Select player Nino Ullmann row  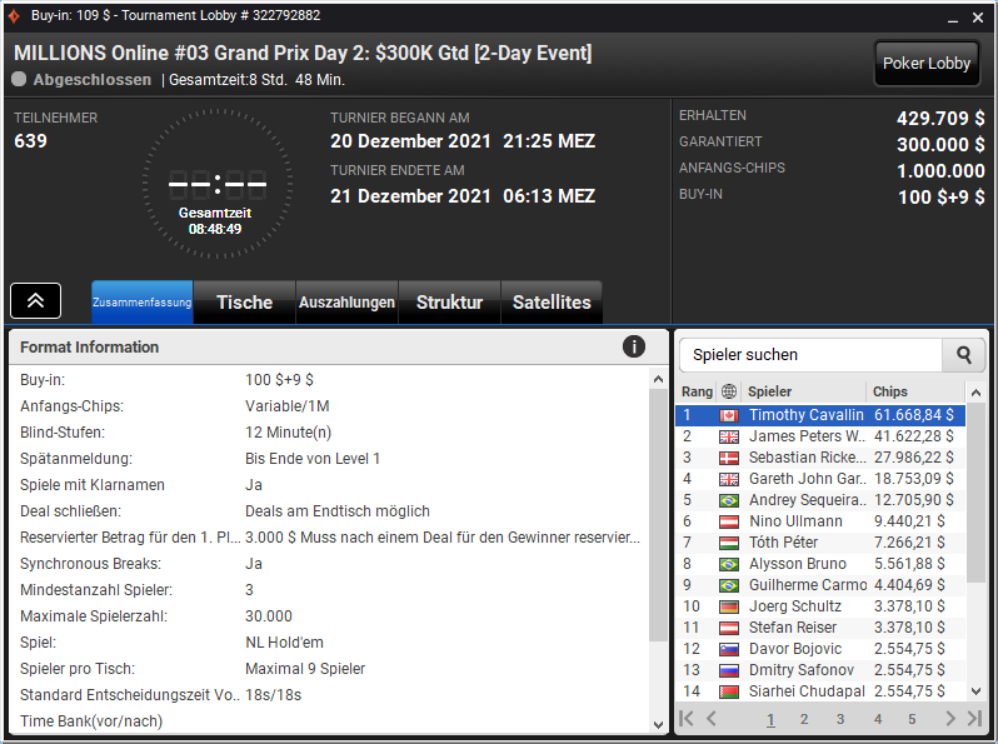point(820,521)
